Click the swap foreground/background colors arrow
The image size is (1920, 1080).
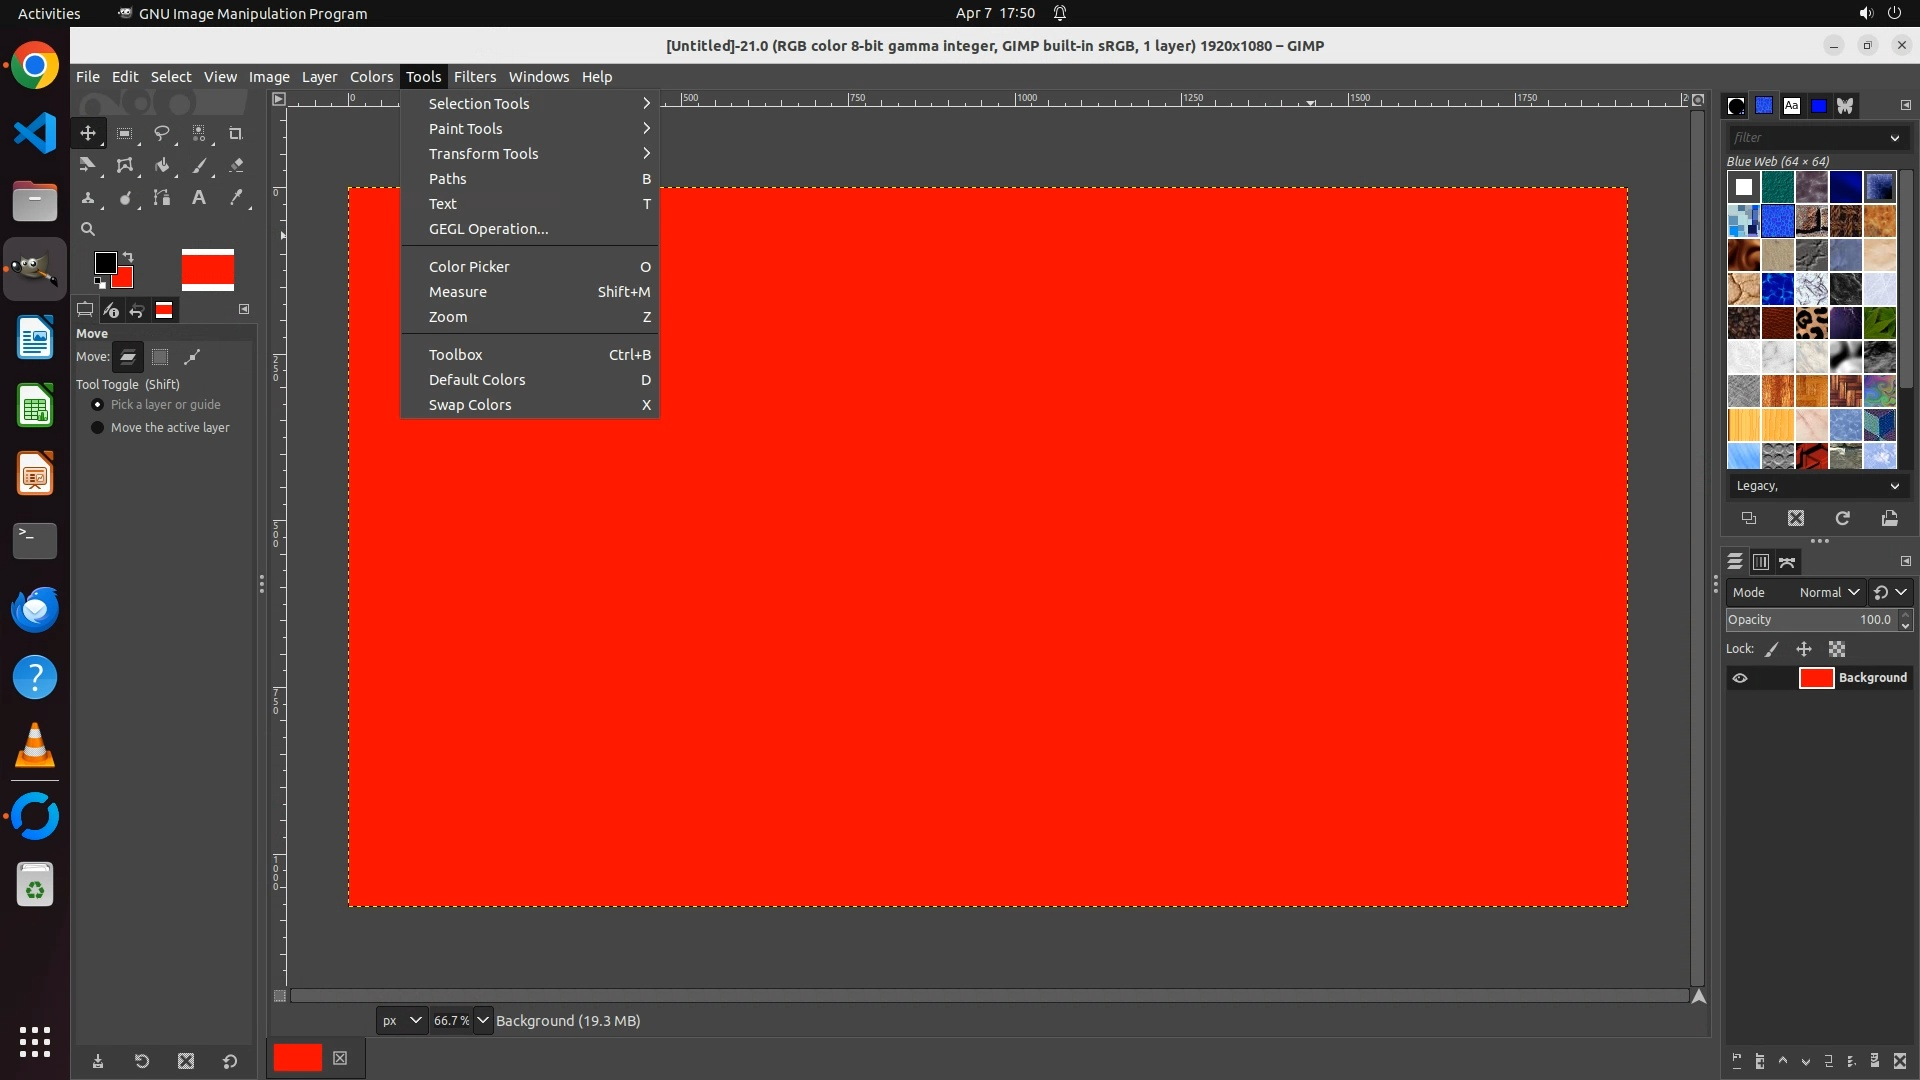[x=128, y=257]
